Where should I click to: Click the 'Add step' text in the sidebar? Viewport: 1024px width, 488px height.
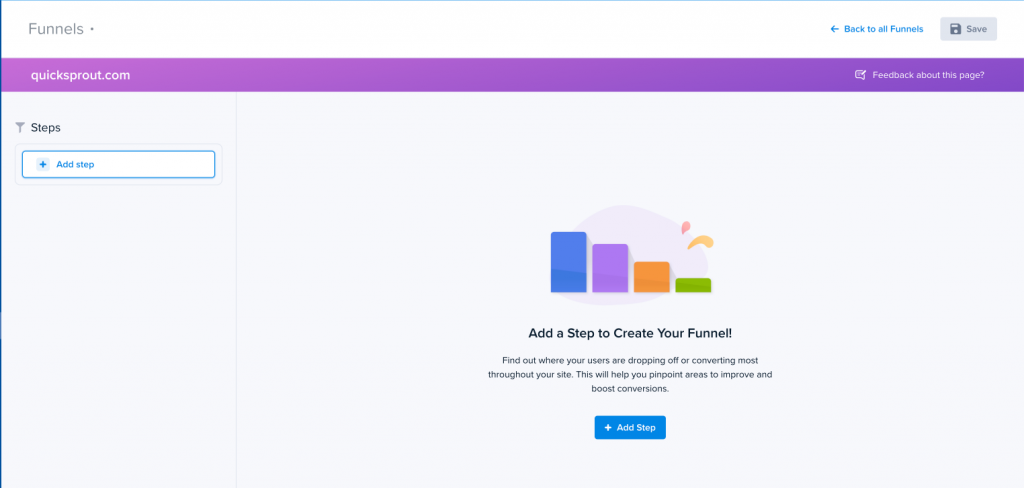point(75,164)
